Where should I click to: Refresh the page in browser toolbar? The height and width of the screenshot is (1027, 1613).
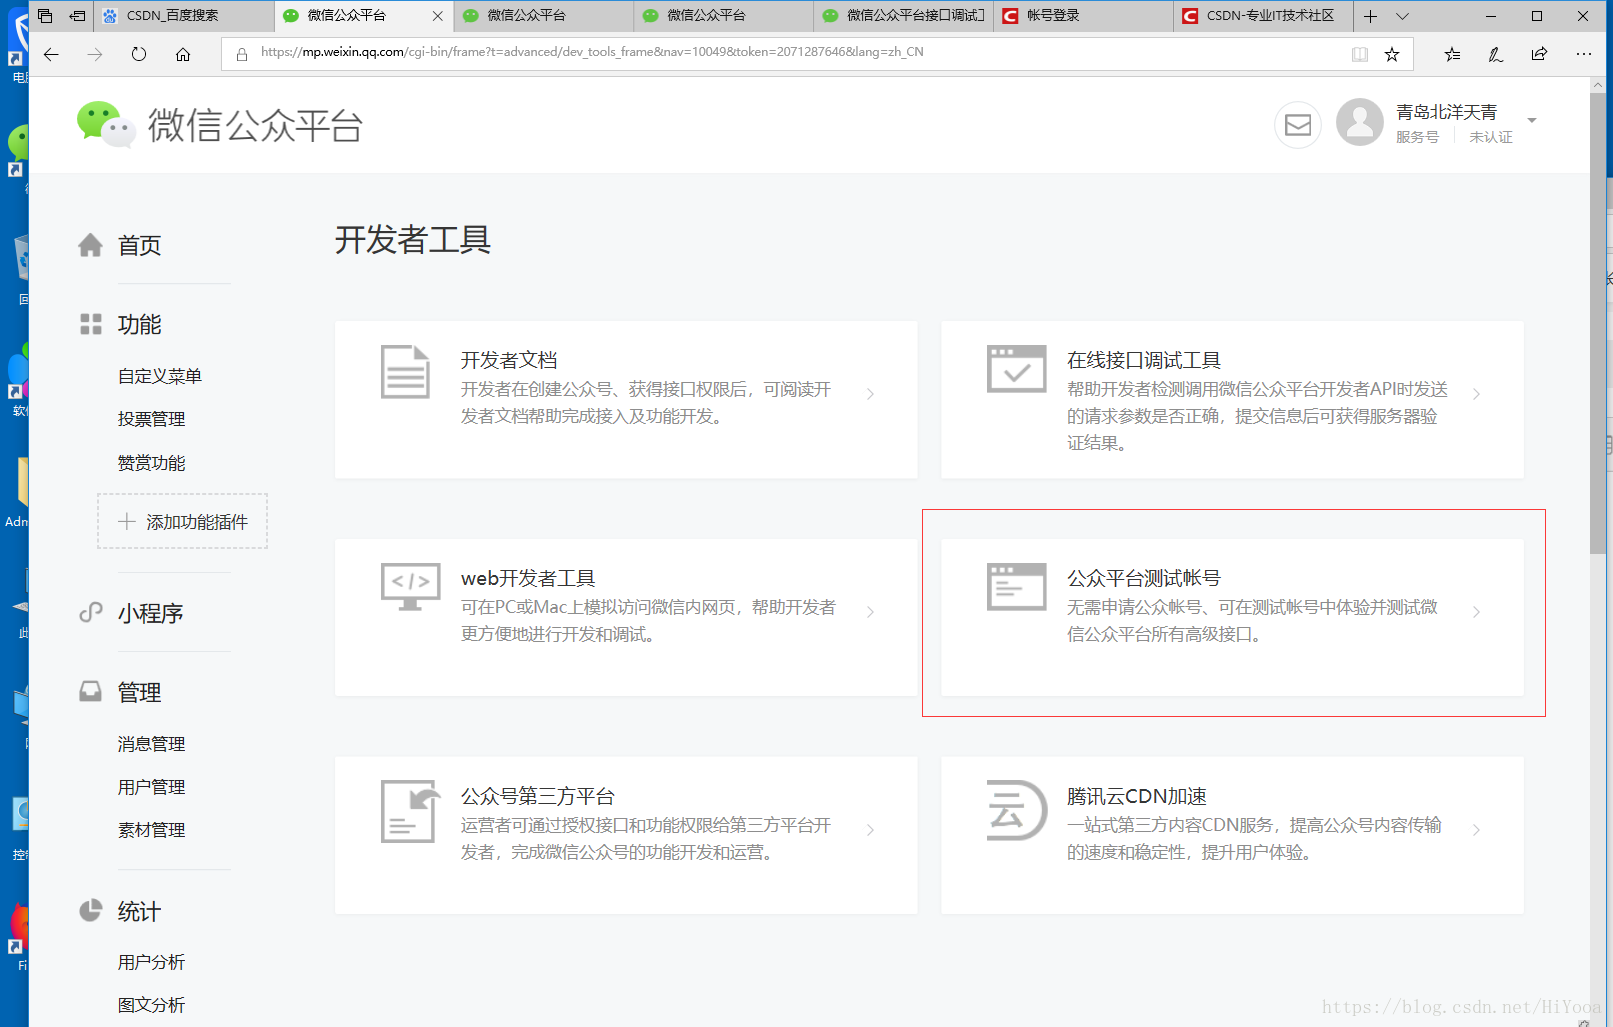(139, 54)
